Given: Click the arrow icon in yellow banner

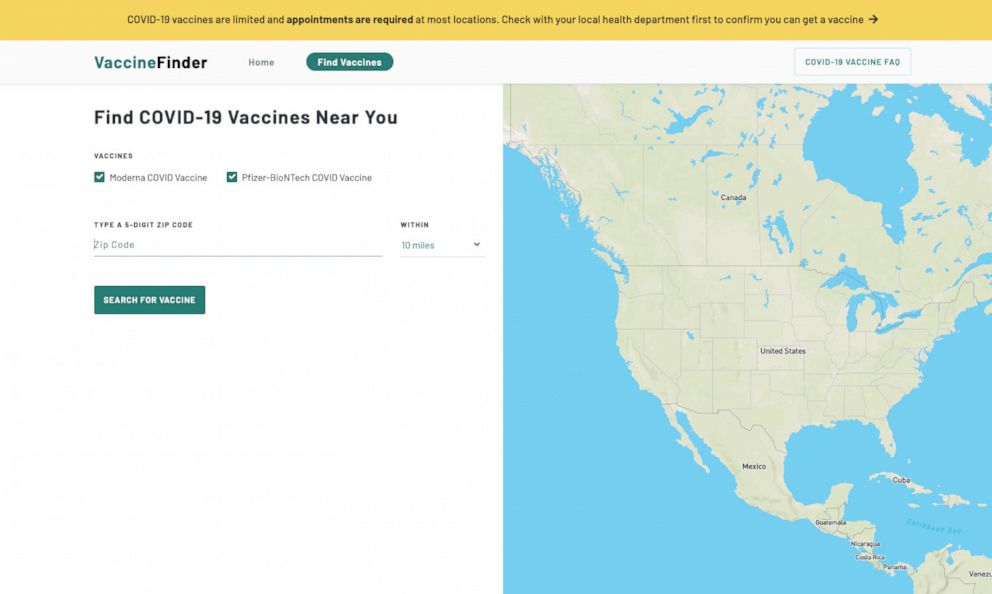Looking at the screenshot, I should tap(873, 19).
